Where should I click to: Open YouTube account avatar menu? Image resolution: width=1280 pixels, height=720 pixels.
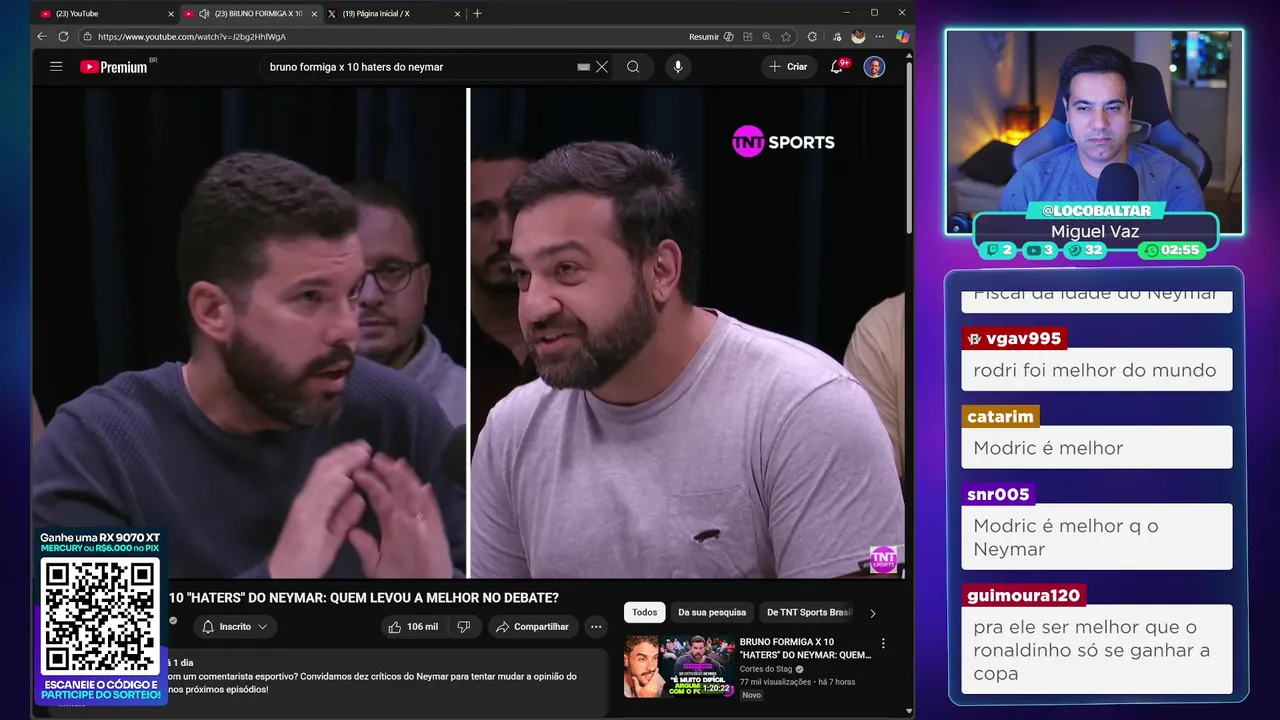[x=874, y=67]
